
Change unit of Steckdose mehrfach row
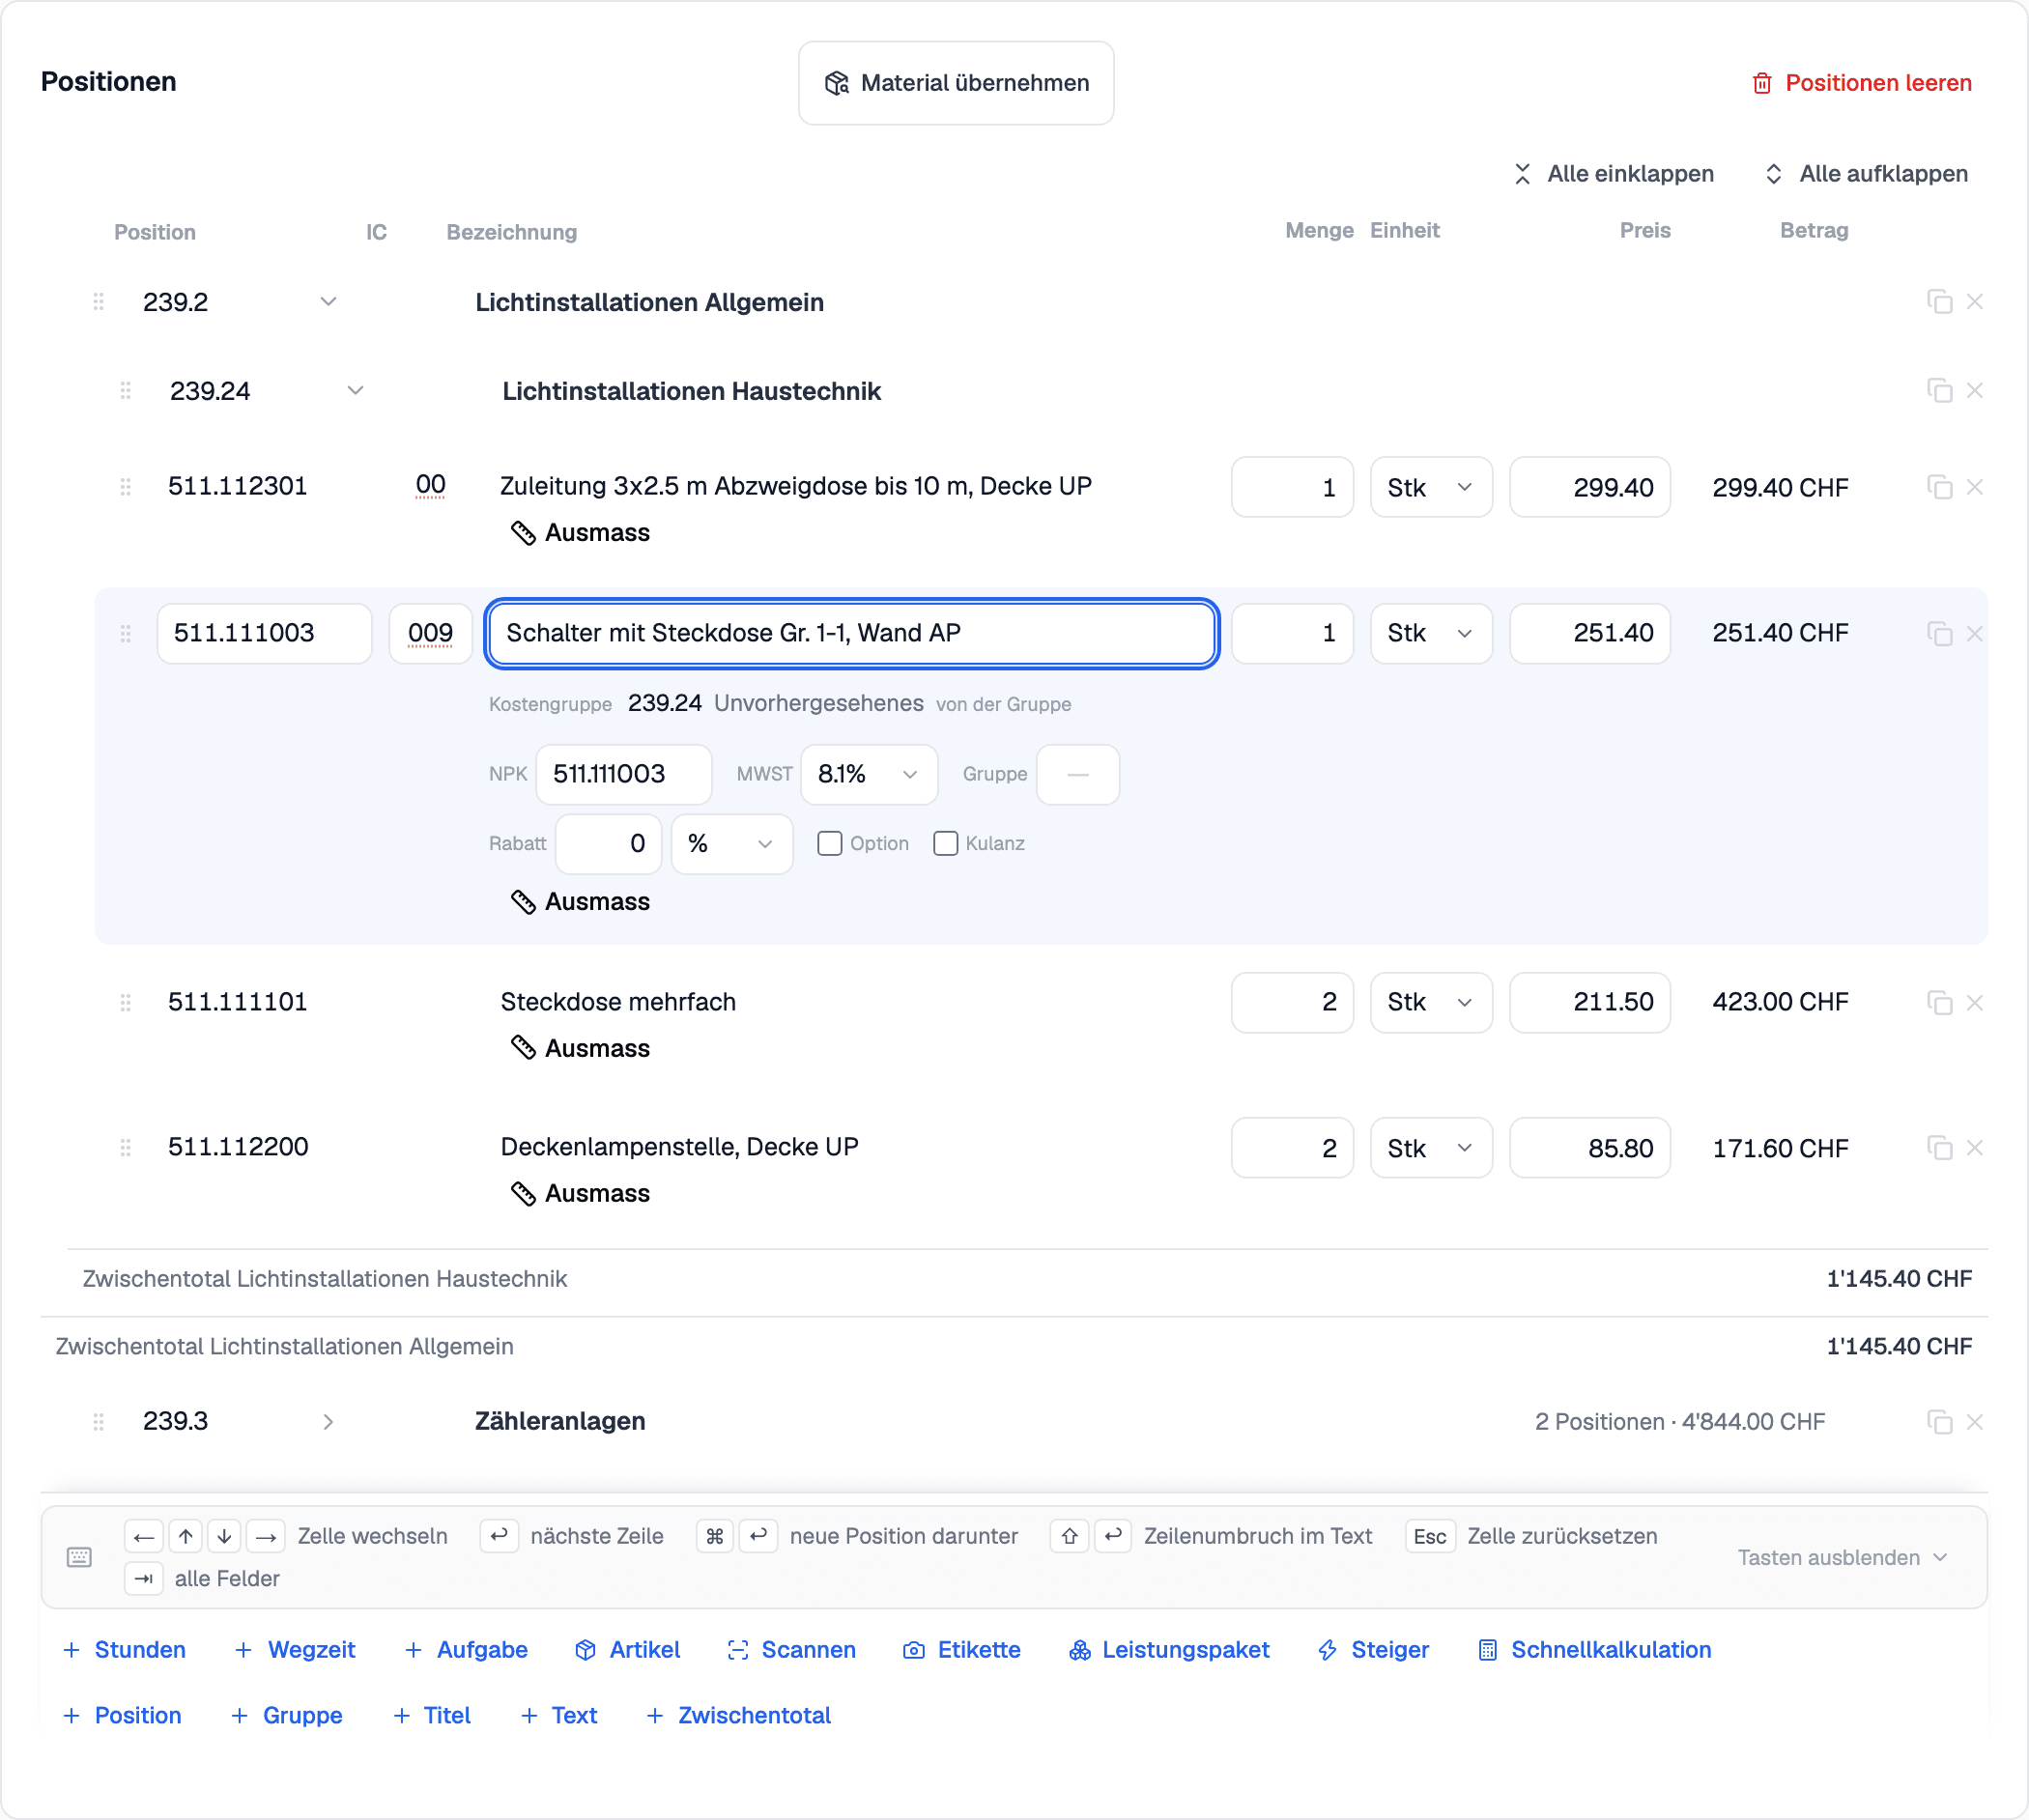point(1431,1003)
